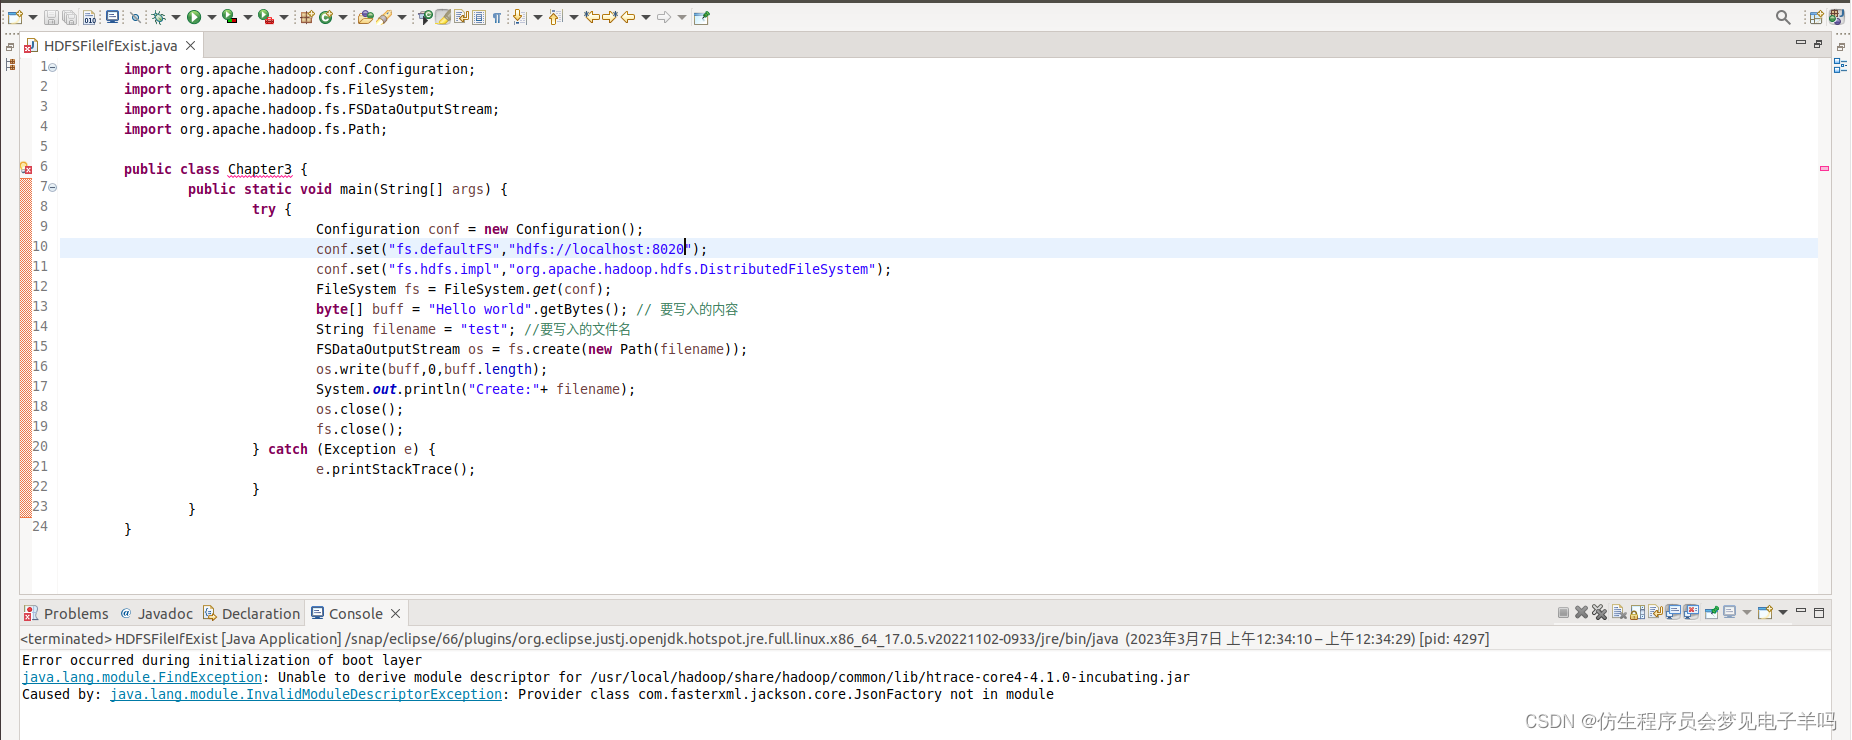
Task: Click the Last Edit Location icon
Action: click(x=592, y=17)
